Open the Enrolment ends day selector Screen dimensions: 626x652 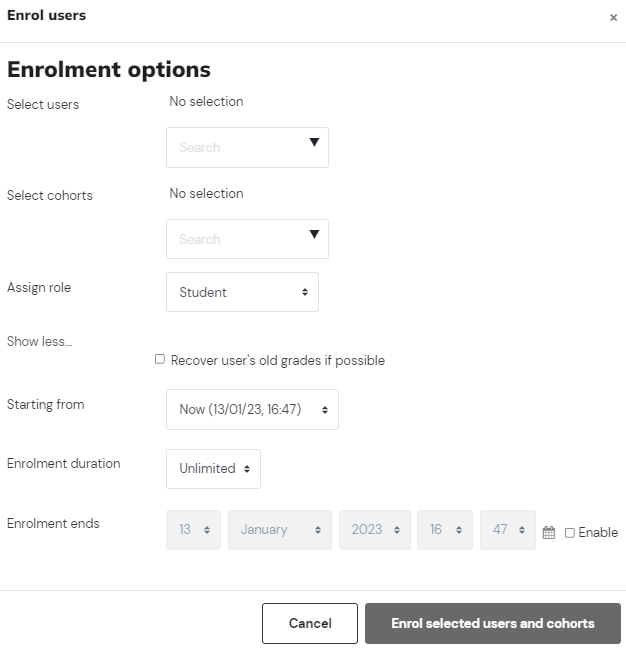tap(193, 530)
